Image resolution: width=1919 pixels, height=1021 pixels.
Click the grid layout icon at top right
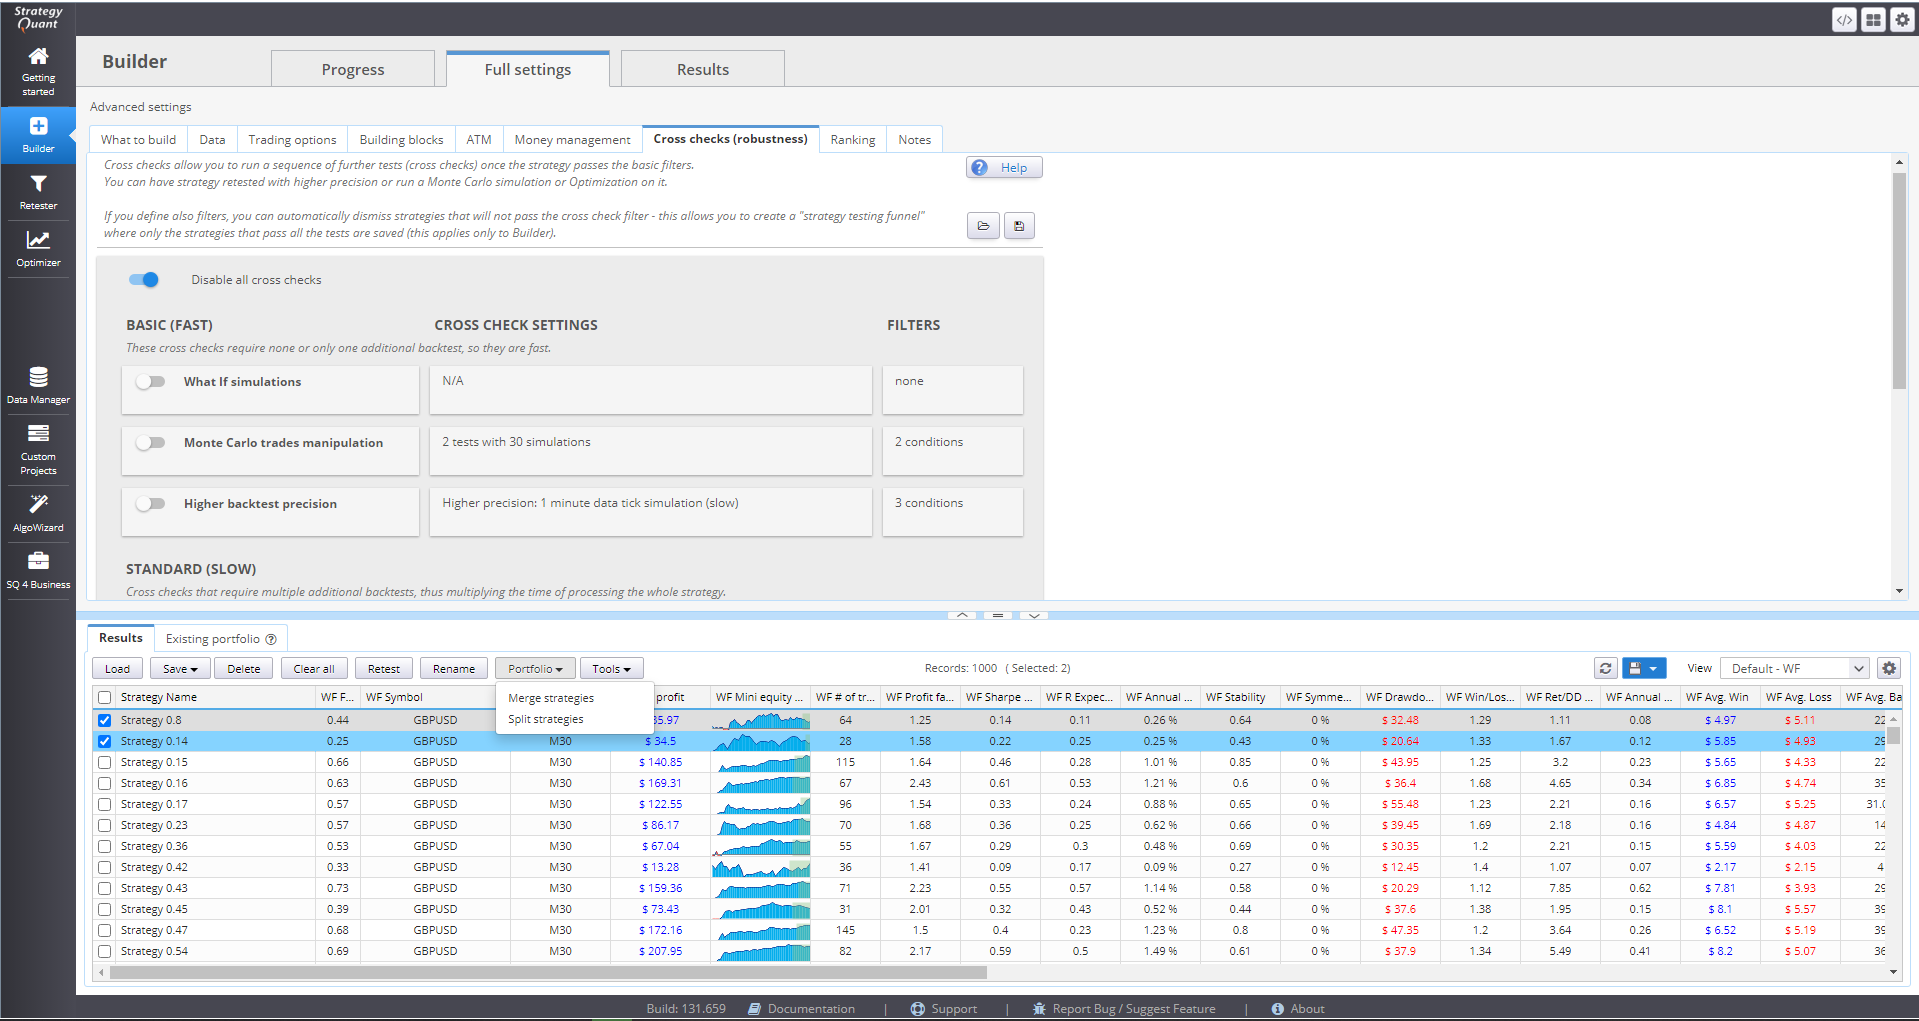click(1873, 19)
